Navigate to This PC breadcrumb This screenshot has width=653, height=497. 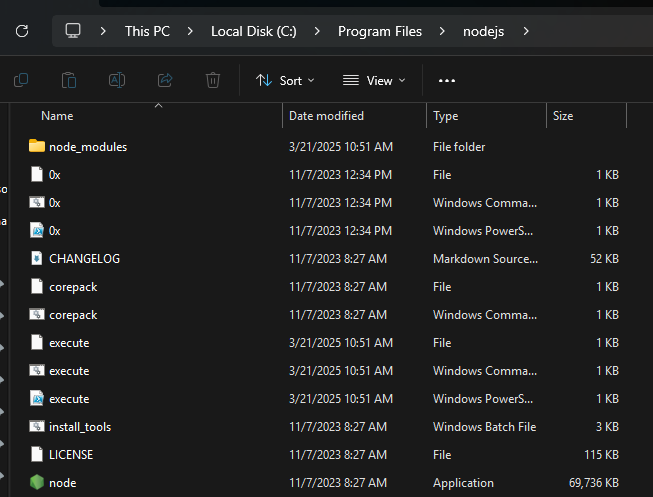pyautogui.click(x=147, y=31)
